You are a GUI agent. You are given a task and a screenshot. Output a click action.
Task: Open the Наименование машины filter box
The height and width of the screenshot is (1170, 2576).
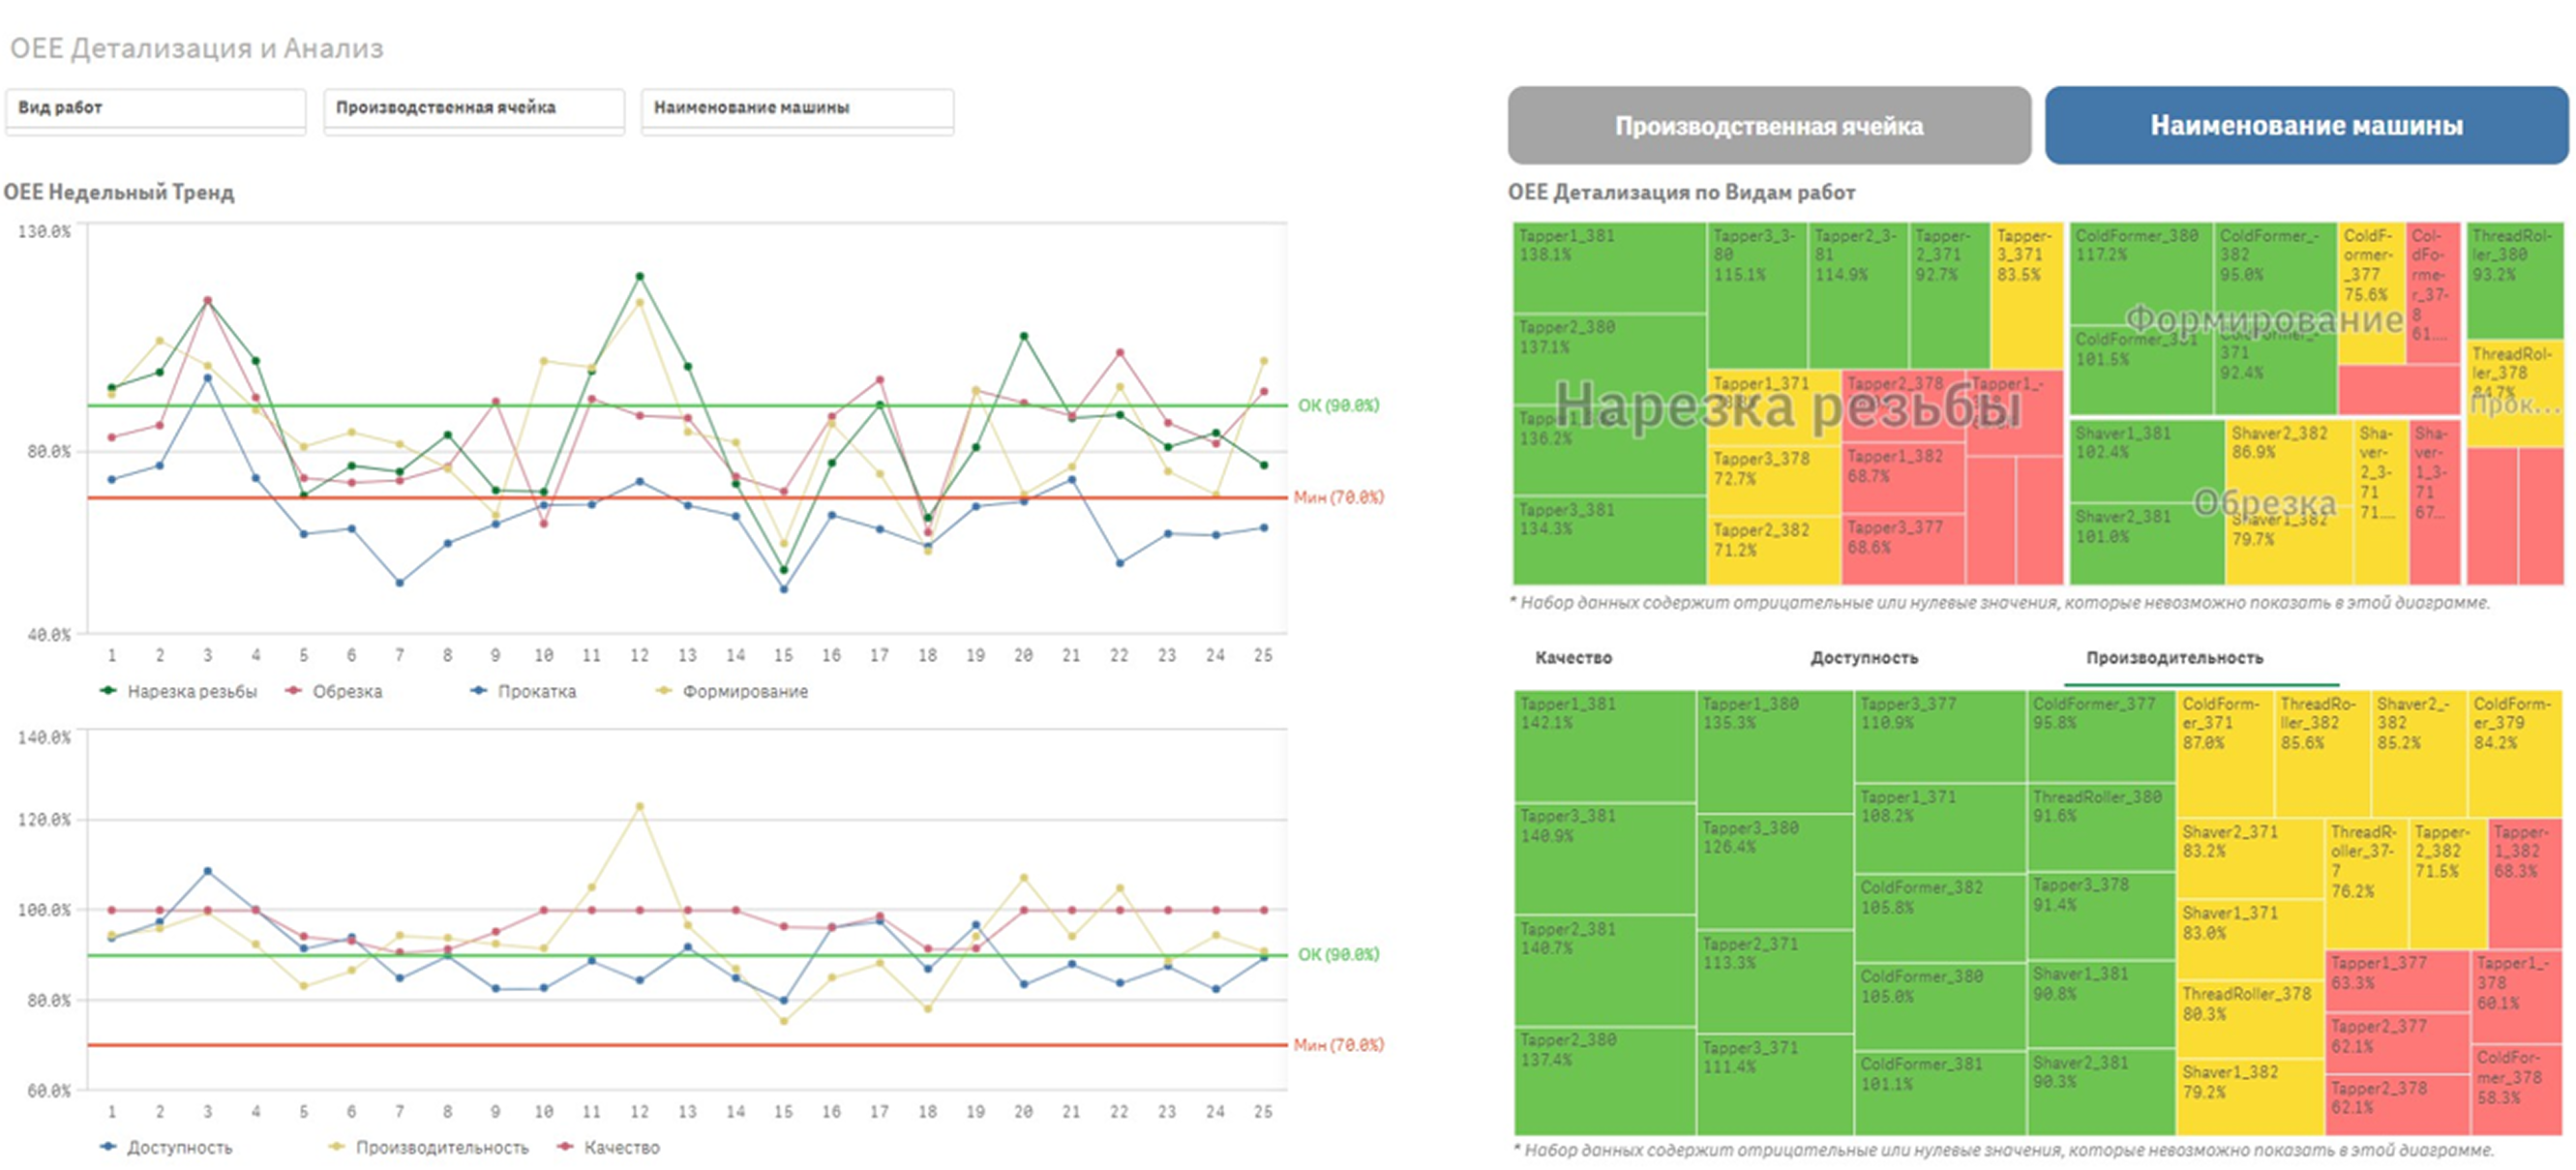point(797,110)
